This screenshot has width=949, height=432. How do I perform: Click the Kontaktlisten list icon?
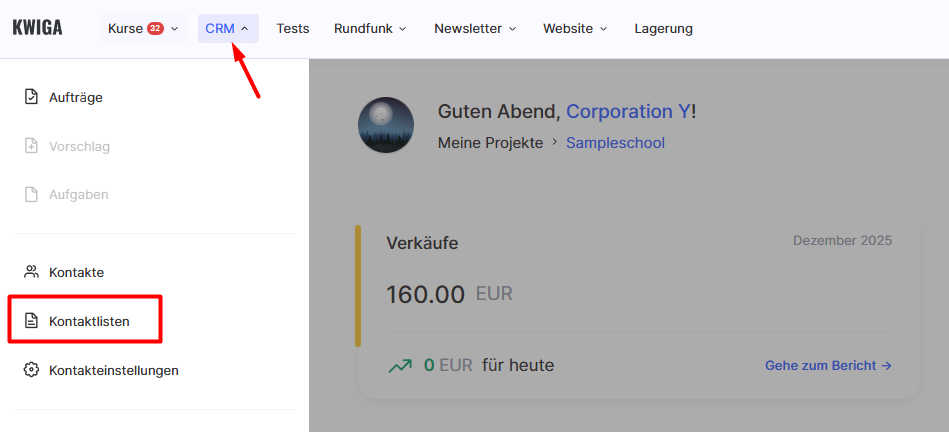coord(31,322)
